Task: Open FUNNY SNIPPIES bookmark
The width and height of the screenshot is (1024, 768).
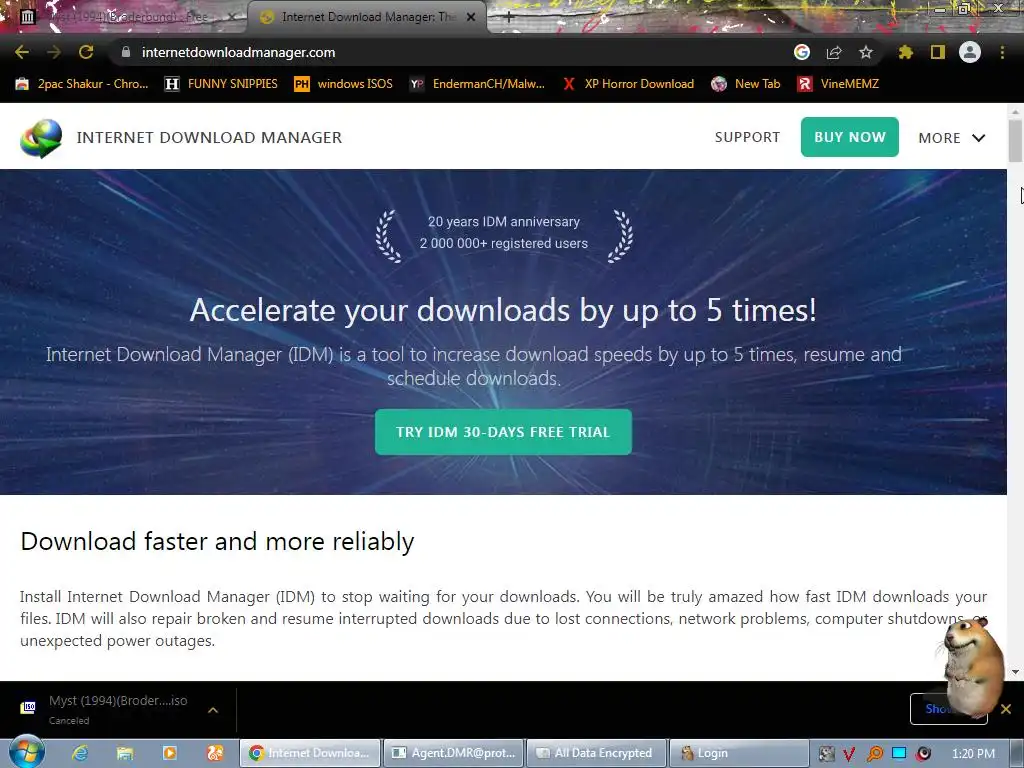Action: click(221, 84)
